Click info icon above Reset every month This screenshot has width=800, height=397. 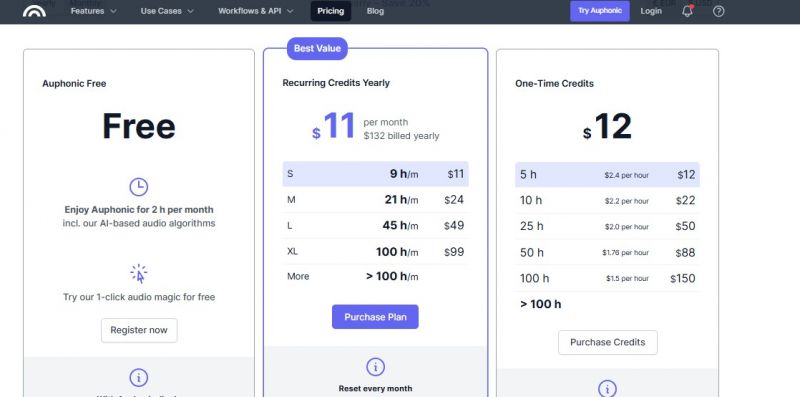pos(376,367)
